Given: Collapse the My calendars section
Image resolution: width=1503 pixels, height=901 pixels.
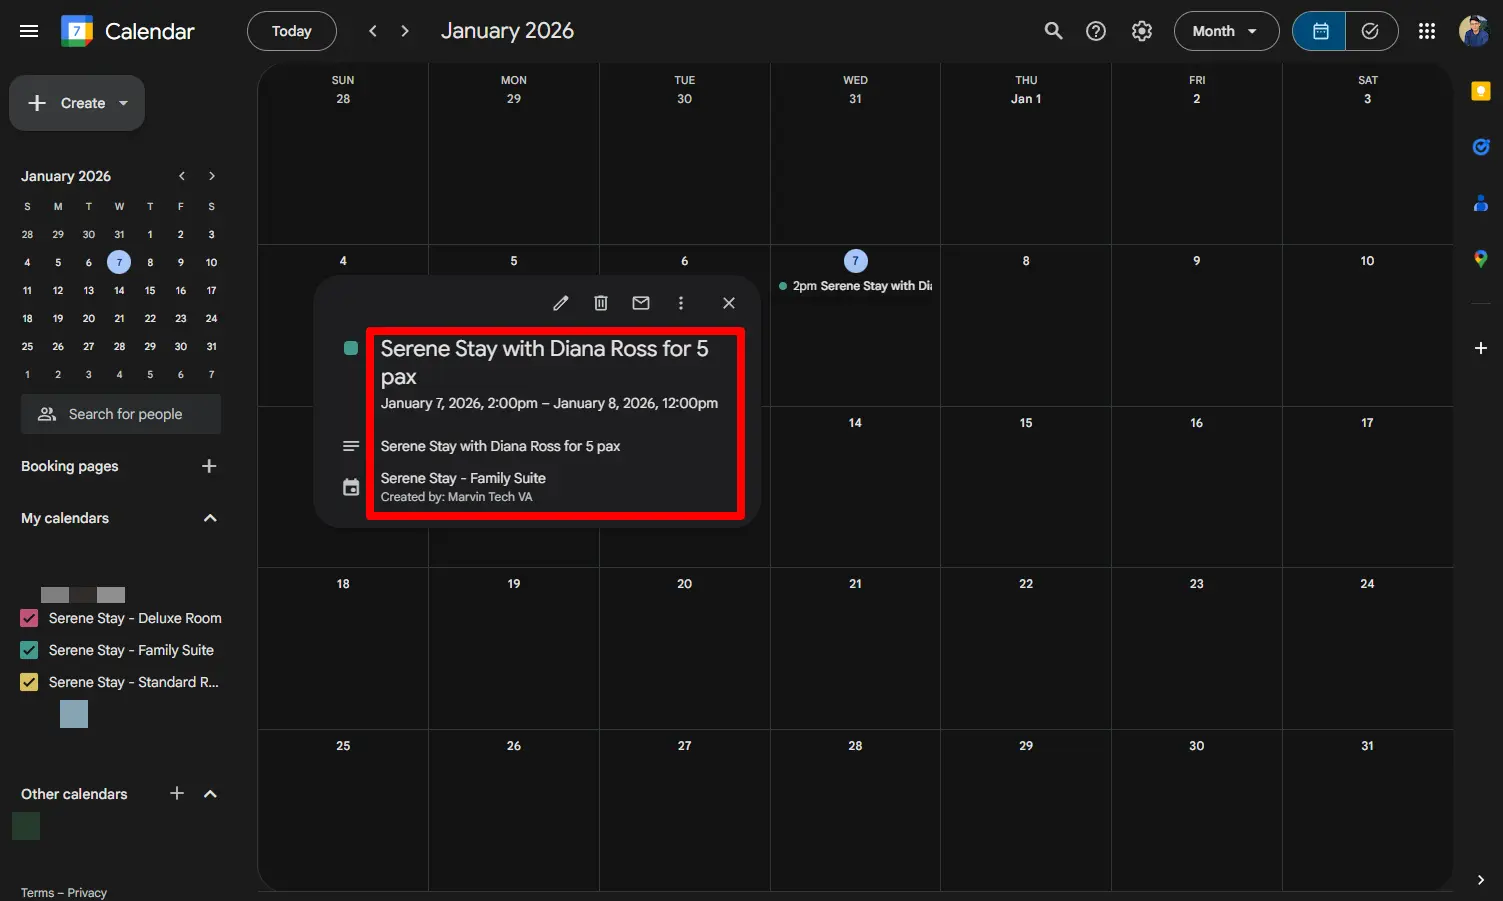Looking at the screenshot, I should pyautogui.click(x=210, y=518).
